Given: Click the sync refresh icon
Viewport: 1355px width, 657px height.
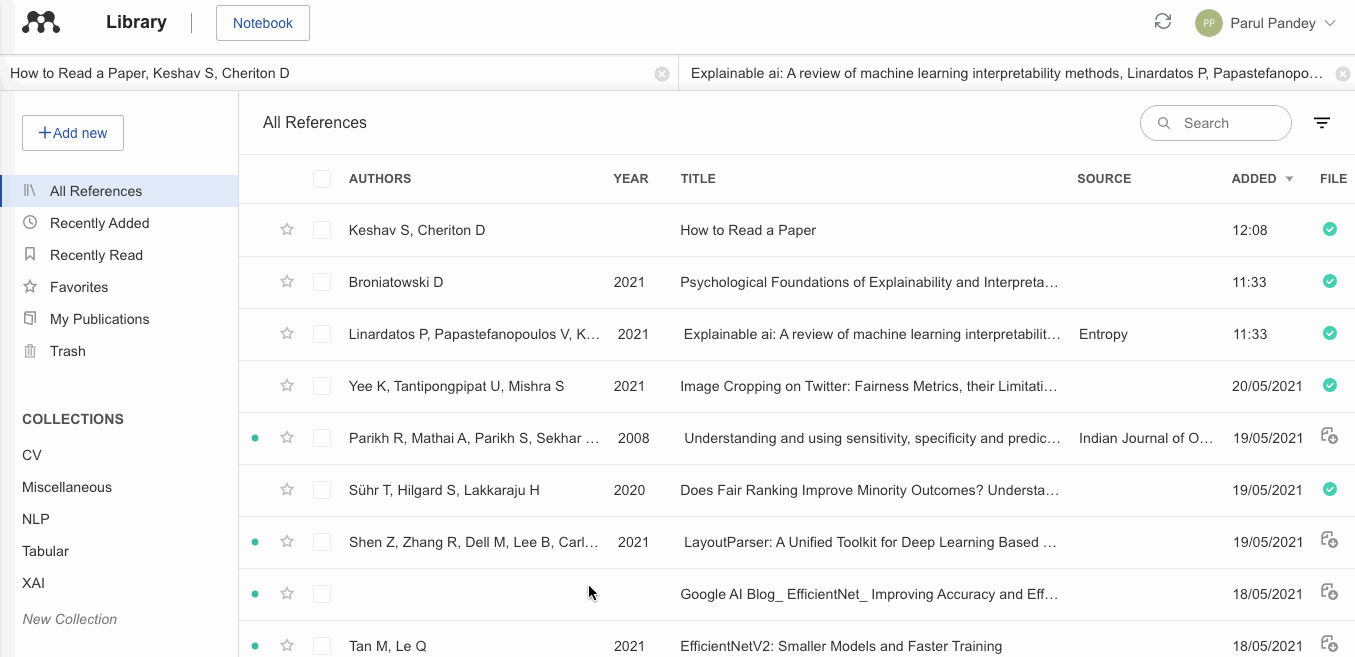Looking at the screenshot, I should click(x=1163, y=22).
